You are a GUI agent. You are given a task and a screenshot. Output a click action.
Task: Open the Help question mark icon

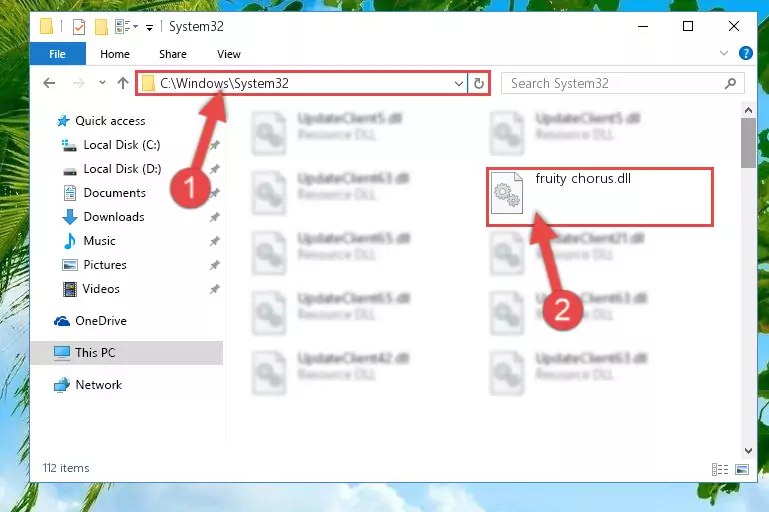pos(745,53)
